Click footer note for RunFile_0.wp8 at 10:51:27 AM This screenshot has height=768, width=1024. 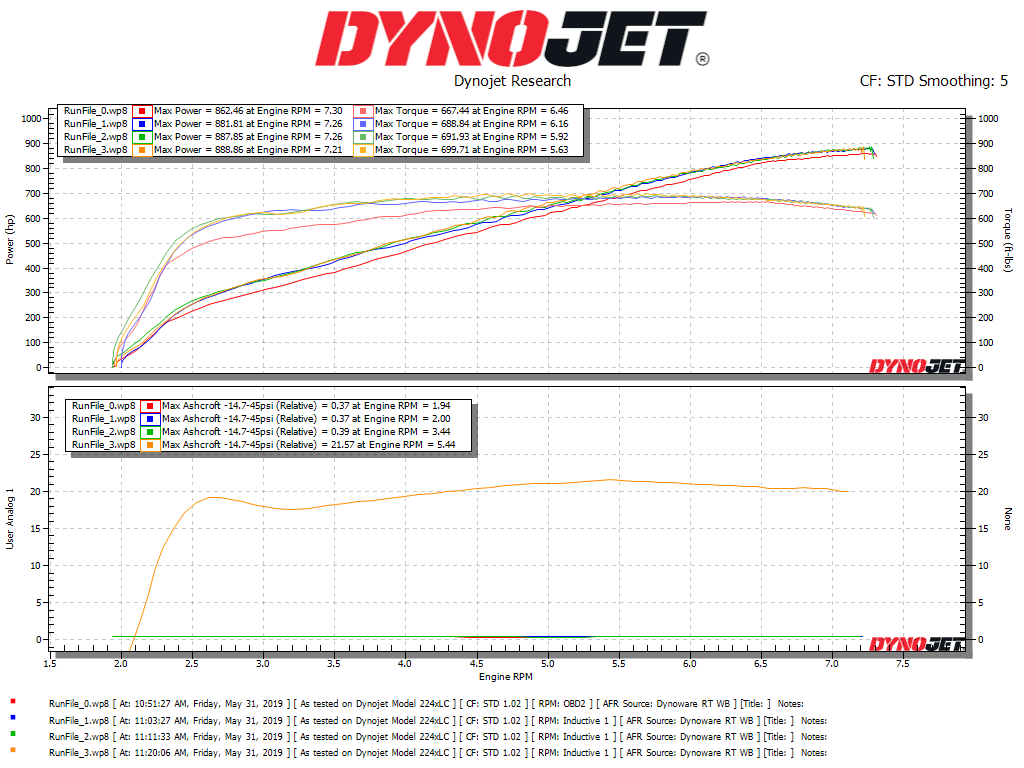(426, 704)
